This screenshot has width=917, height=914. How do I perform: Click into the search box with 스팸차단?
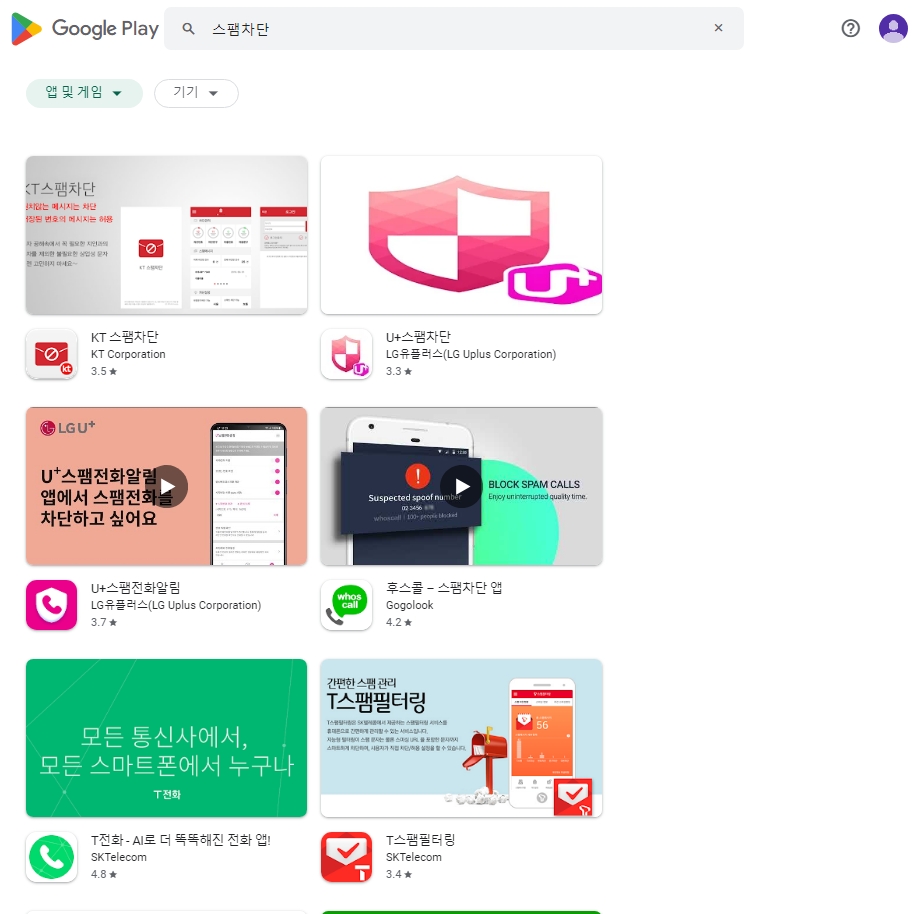(456, 28)
